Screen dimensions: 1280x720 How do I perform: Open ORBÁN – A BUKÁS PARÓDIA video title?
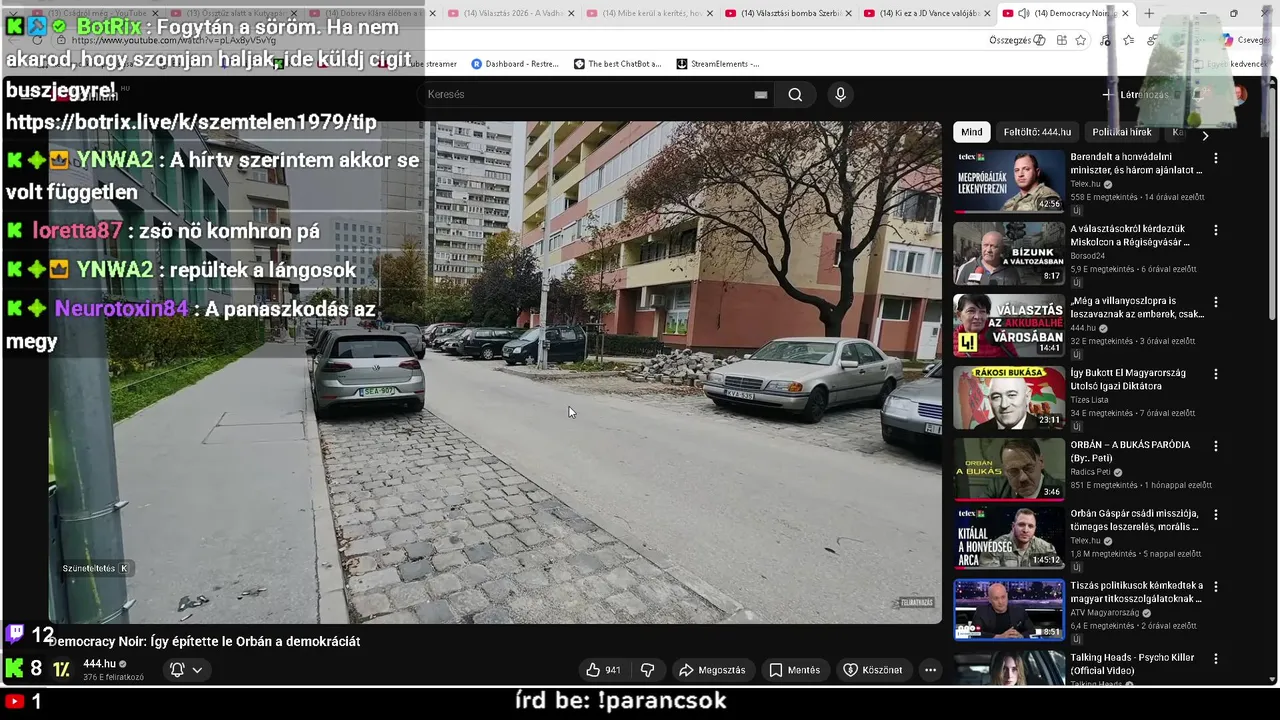1130,451
